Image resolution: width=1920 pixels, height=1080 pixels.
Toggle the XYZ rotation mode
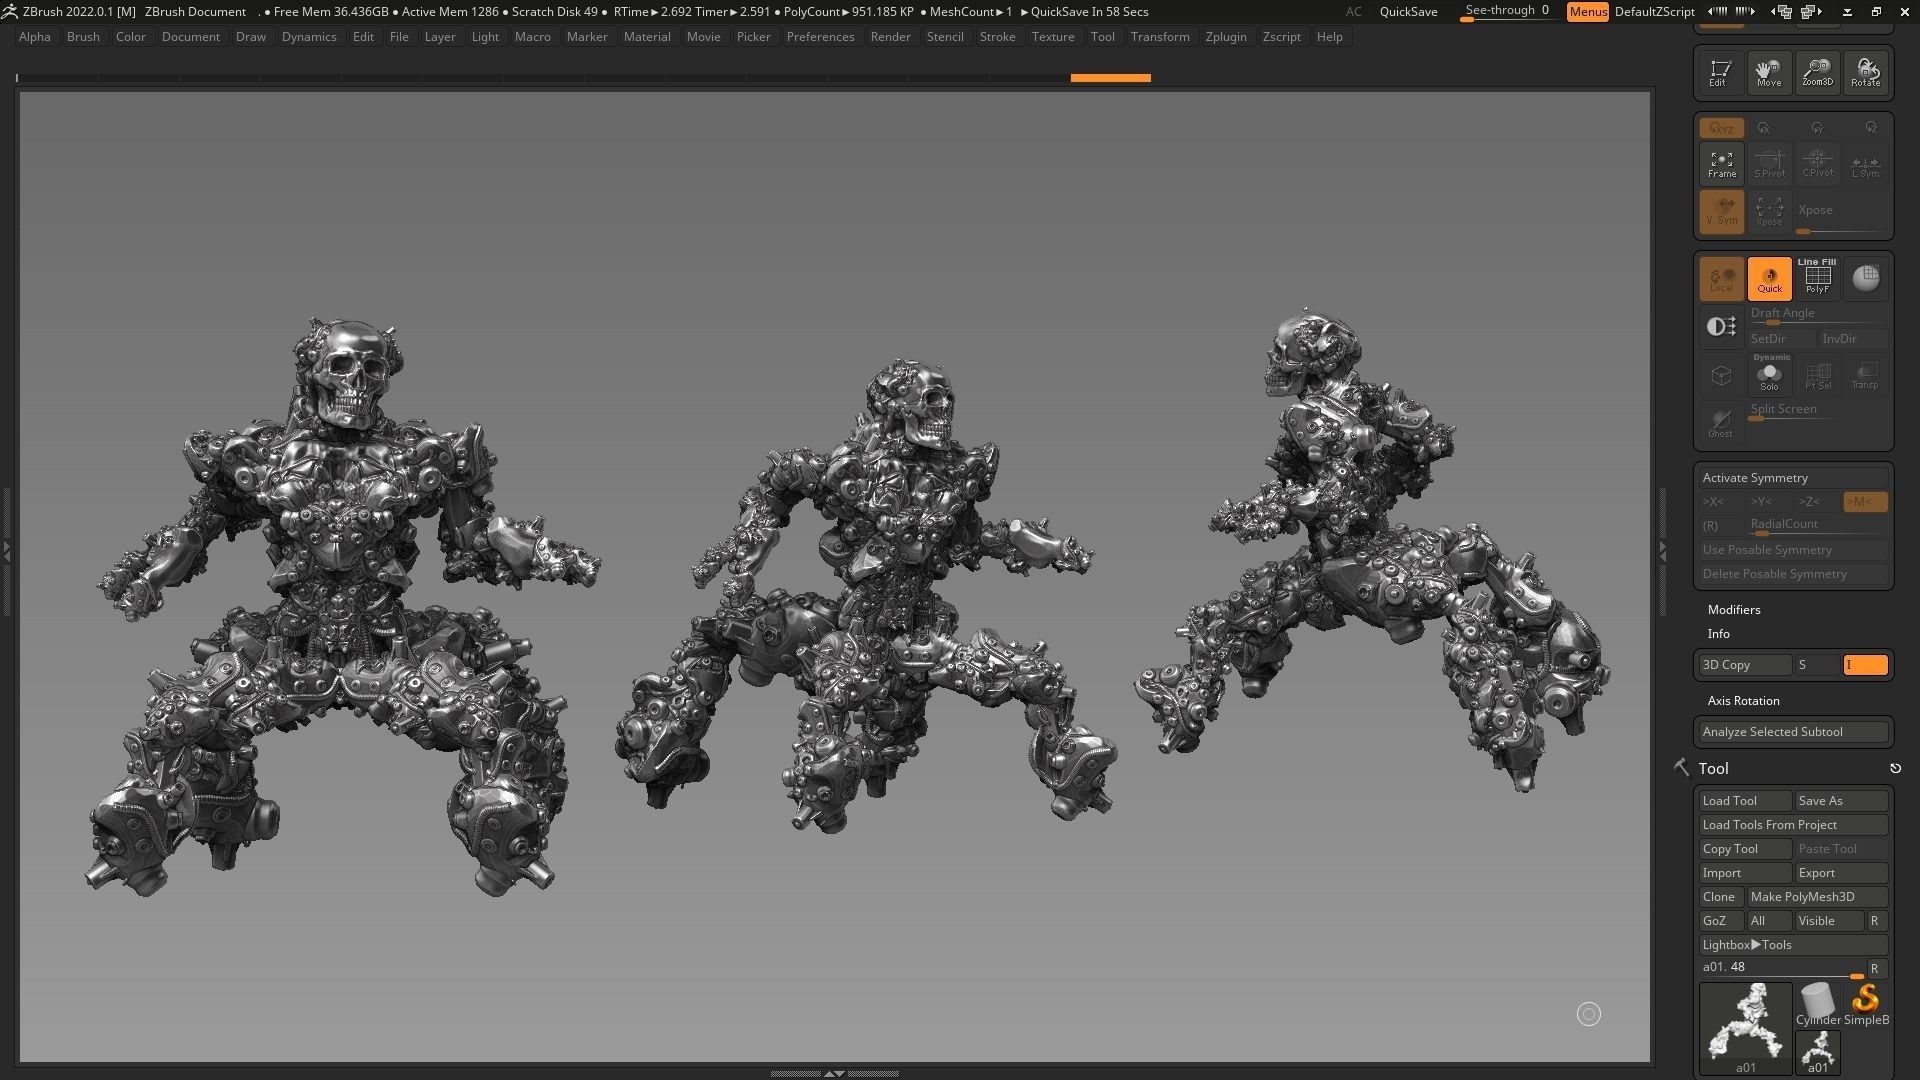pyautogui.click(x=1721, y=128)
